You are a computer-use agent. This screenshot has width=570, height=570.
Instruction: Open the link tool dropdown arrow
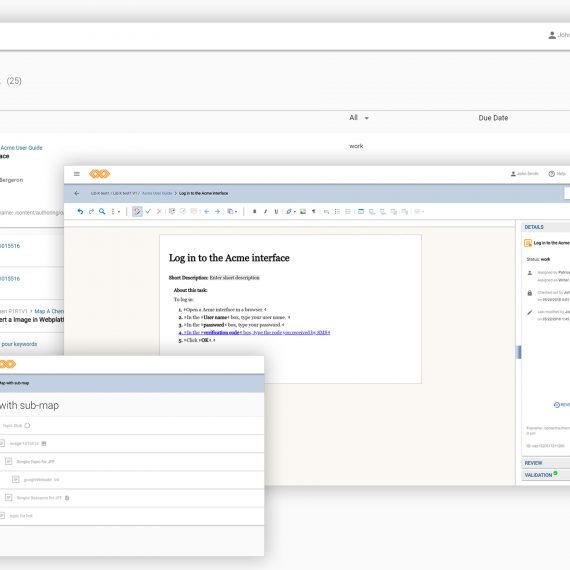pyautogui.click(x=295, y=212)
